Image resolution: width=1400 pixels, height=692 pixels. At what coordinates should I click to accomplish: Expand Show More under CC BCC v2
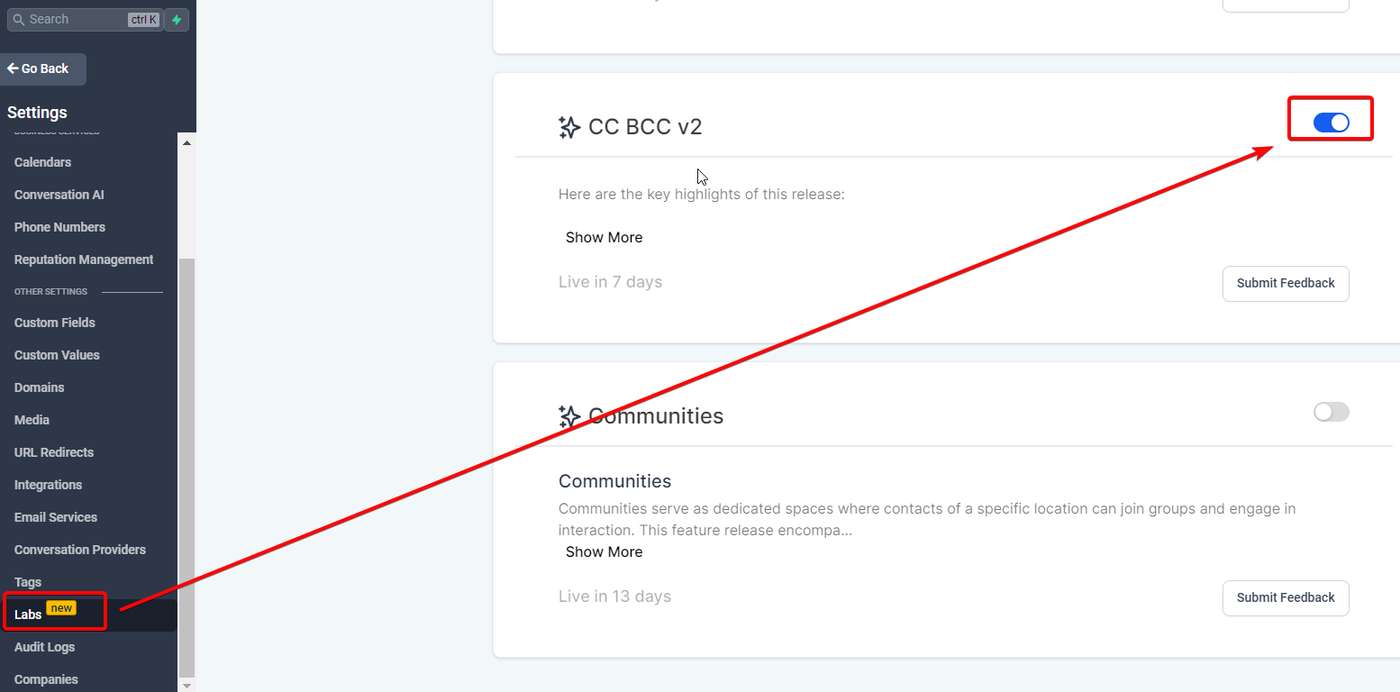pos(604,237)
